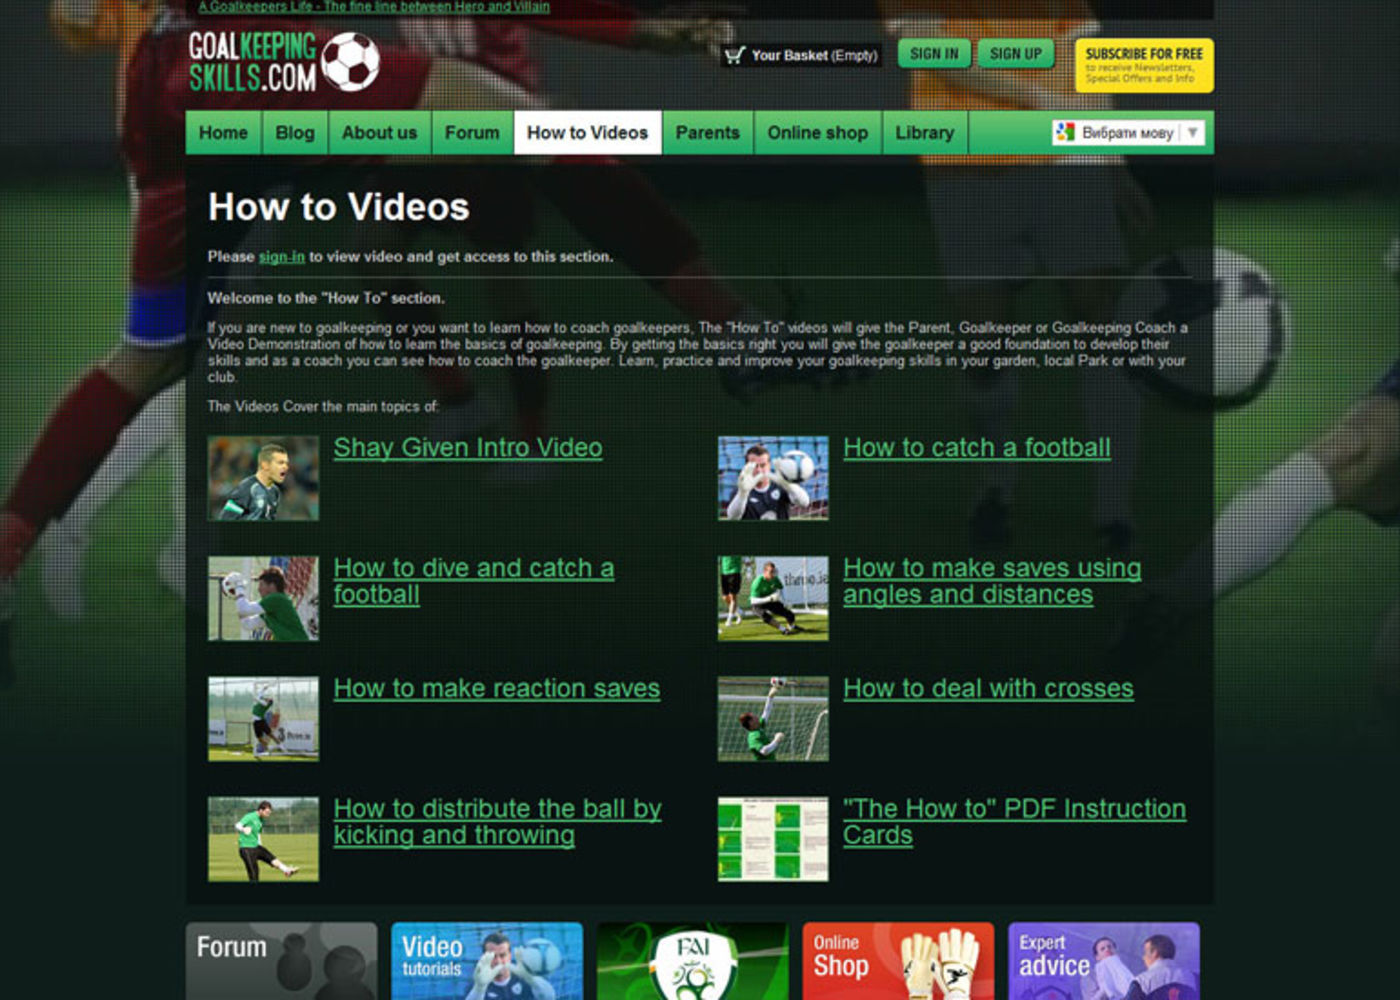Screen dimensions: 1400x1000
Task: Go to the Parents menu item
Action: 707,133
